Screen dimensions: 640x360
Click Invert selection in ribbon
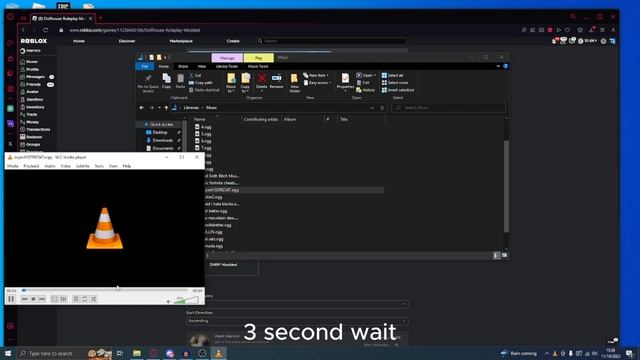point(398,90)
